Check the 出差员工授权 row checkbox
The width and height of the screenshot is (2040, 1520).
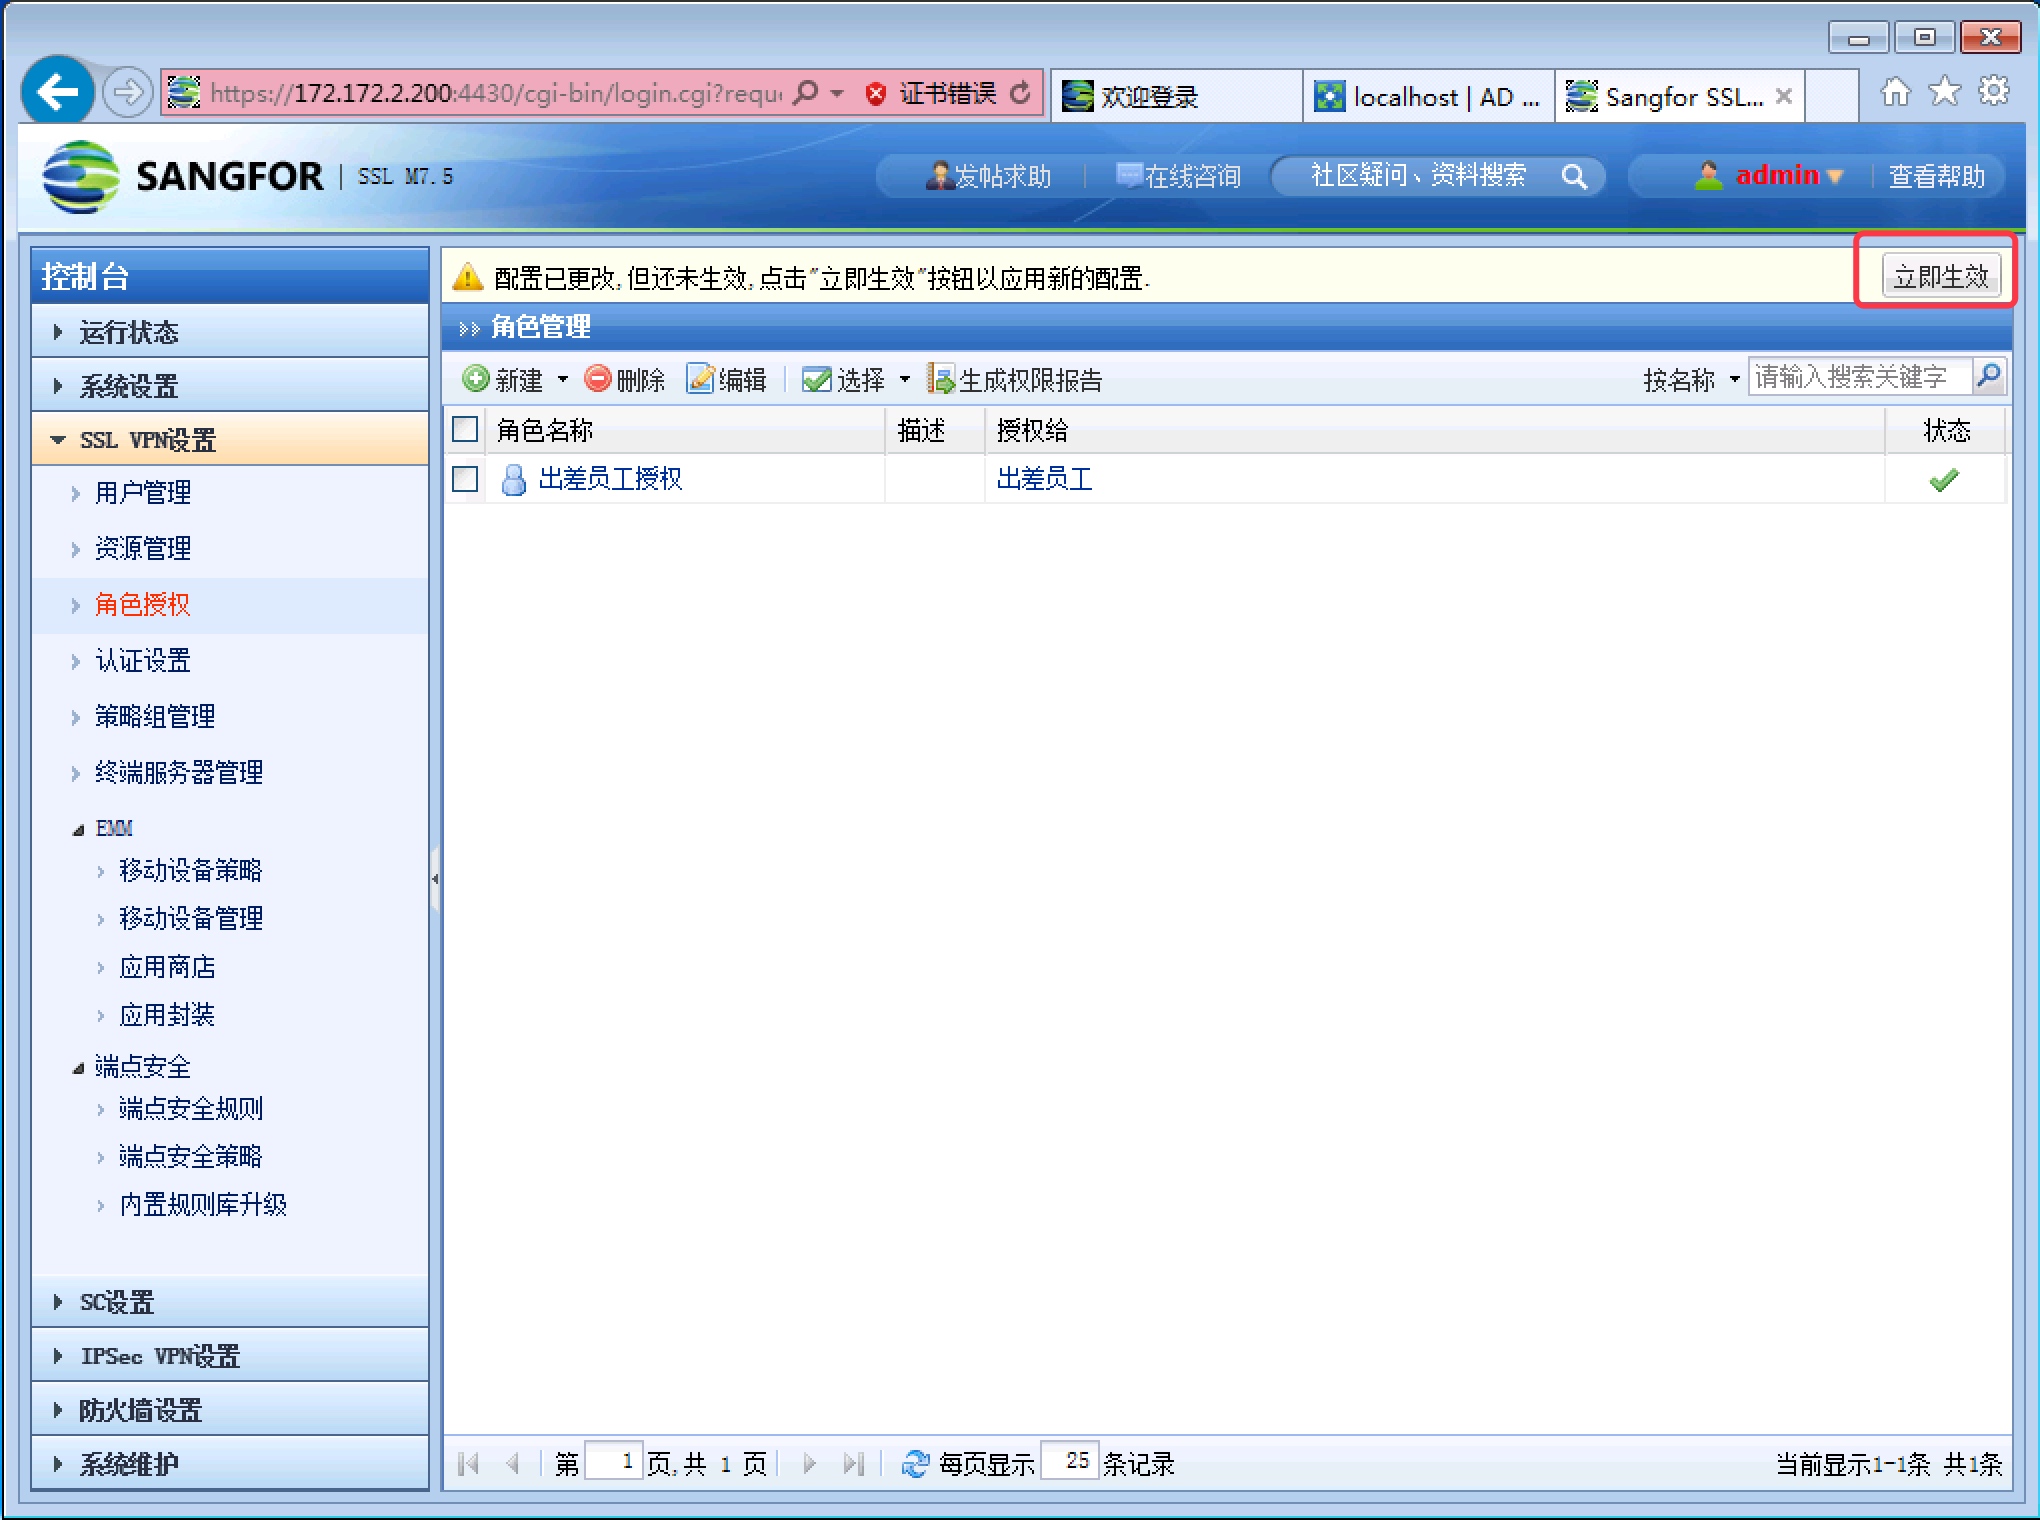tap(465, 479)
